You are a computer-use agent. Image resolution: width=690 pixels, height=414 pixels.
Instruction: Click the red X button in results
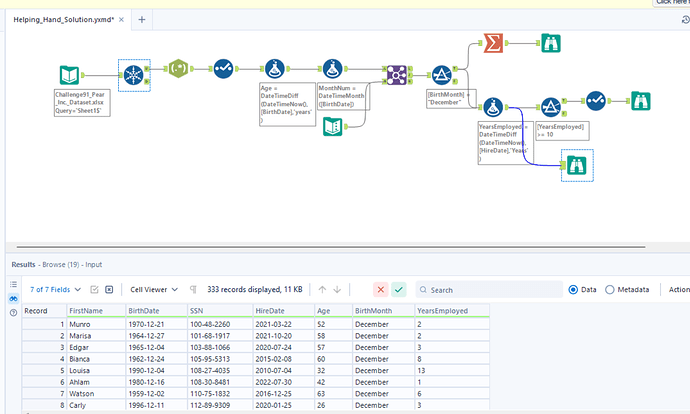(380, 289)
